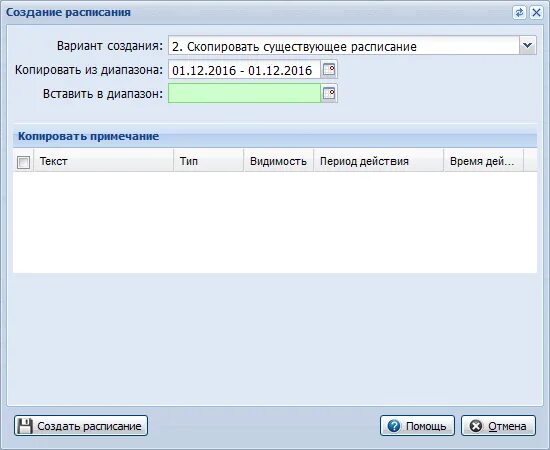This screenshot has width=550, height=450.
Task: Sort by the 'Видимость' column header
Action: (279, 161)
